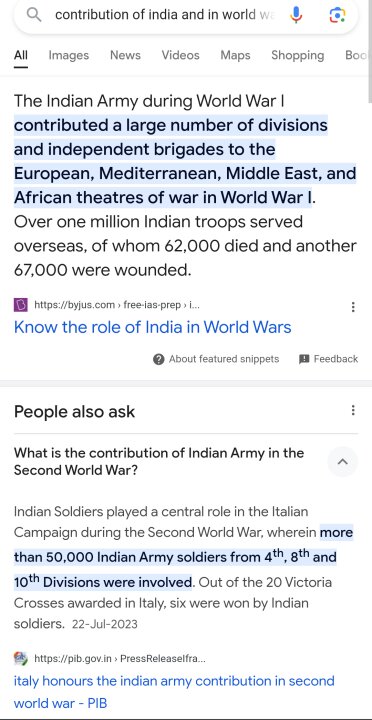Tap the byjus.com site favicon

[21, 305]
